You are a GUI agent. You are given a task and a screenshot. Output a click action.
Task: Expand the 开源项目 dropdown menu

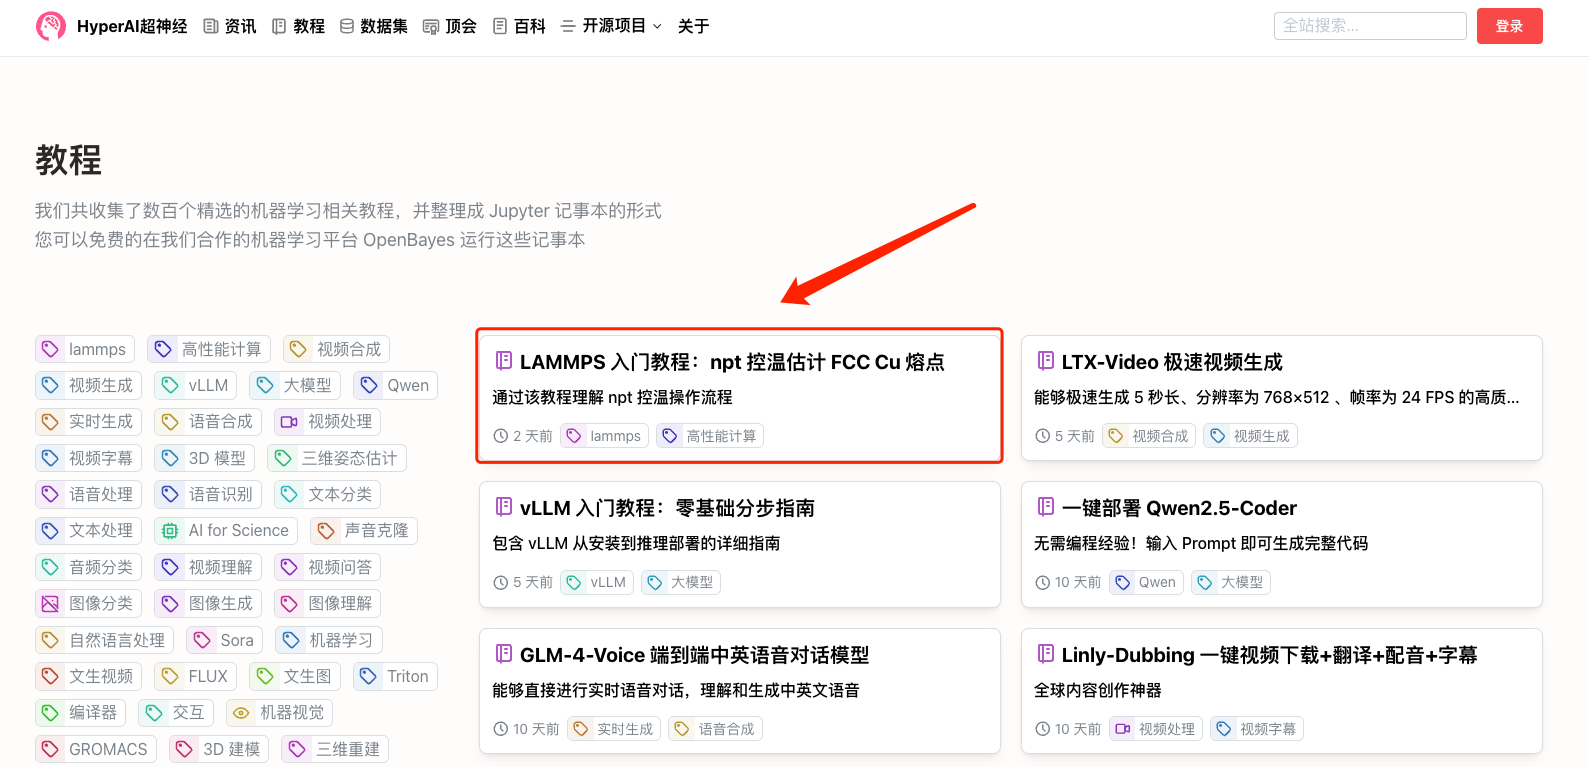pos(612,26)
